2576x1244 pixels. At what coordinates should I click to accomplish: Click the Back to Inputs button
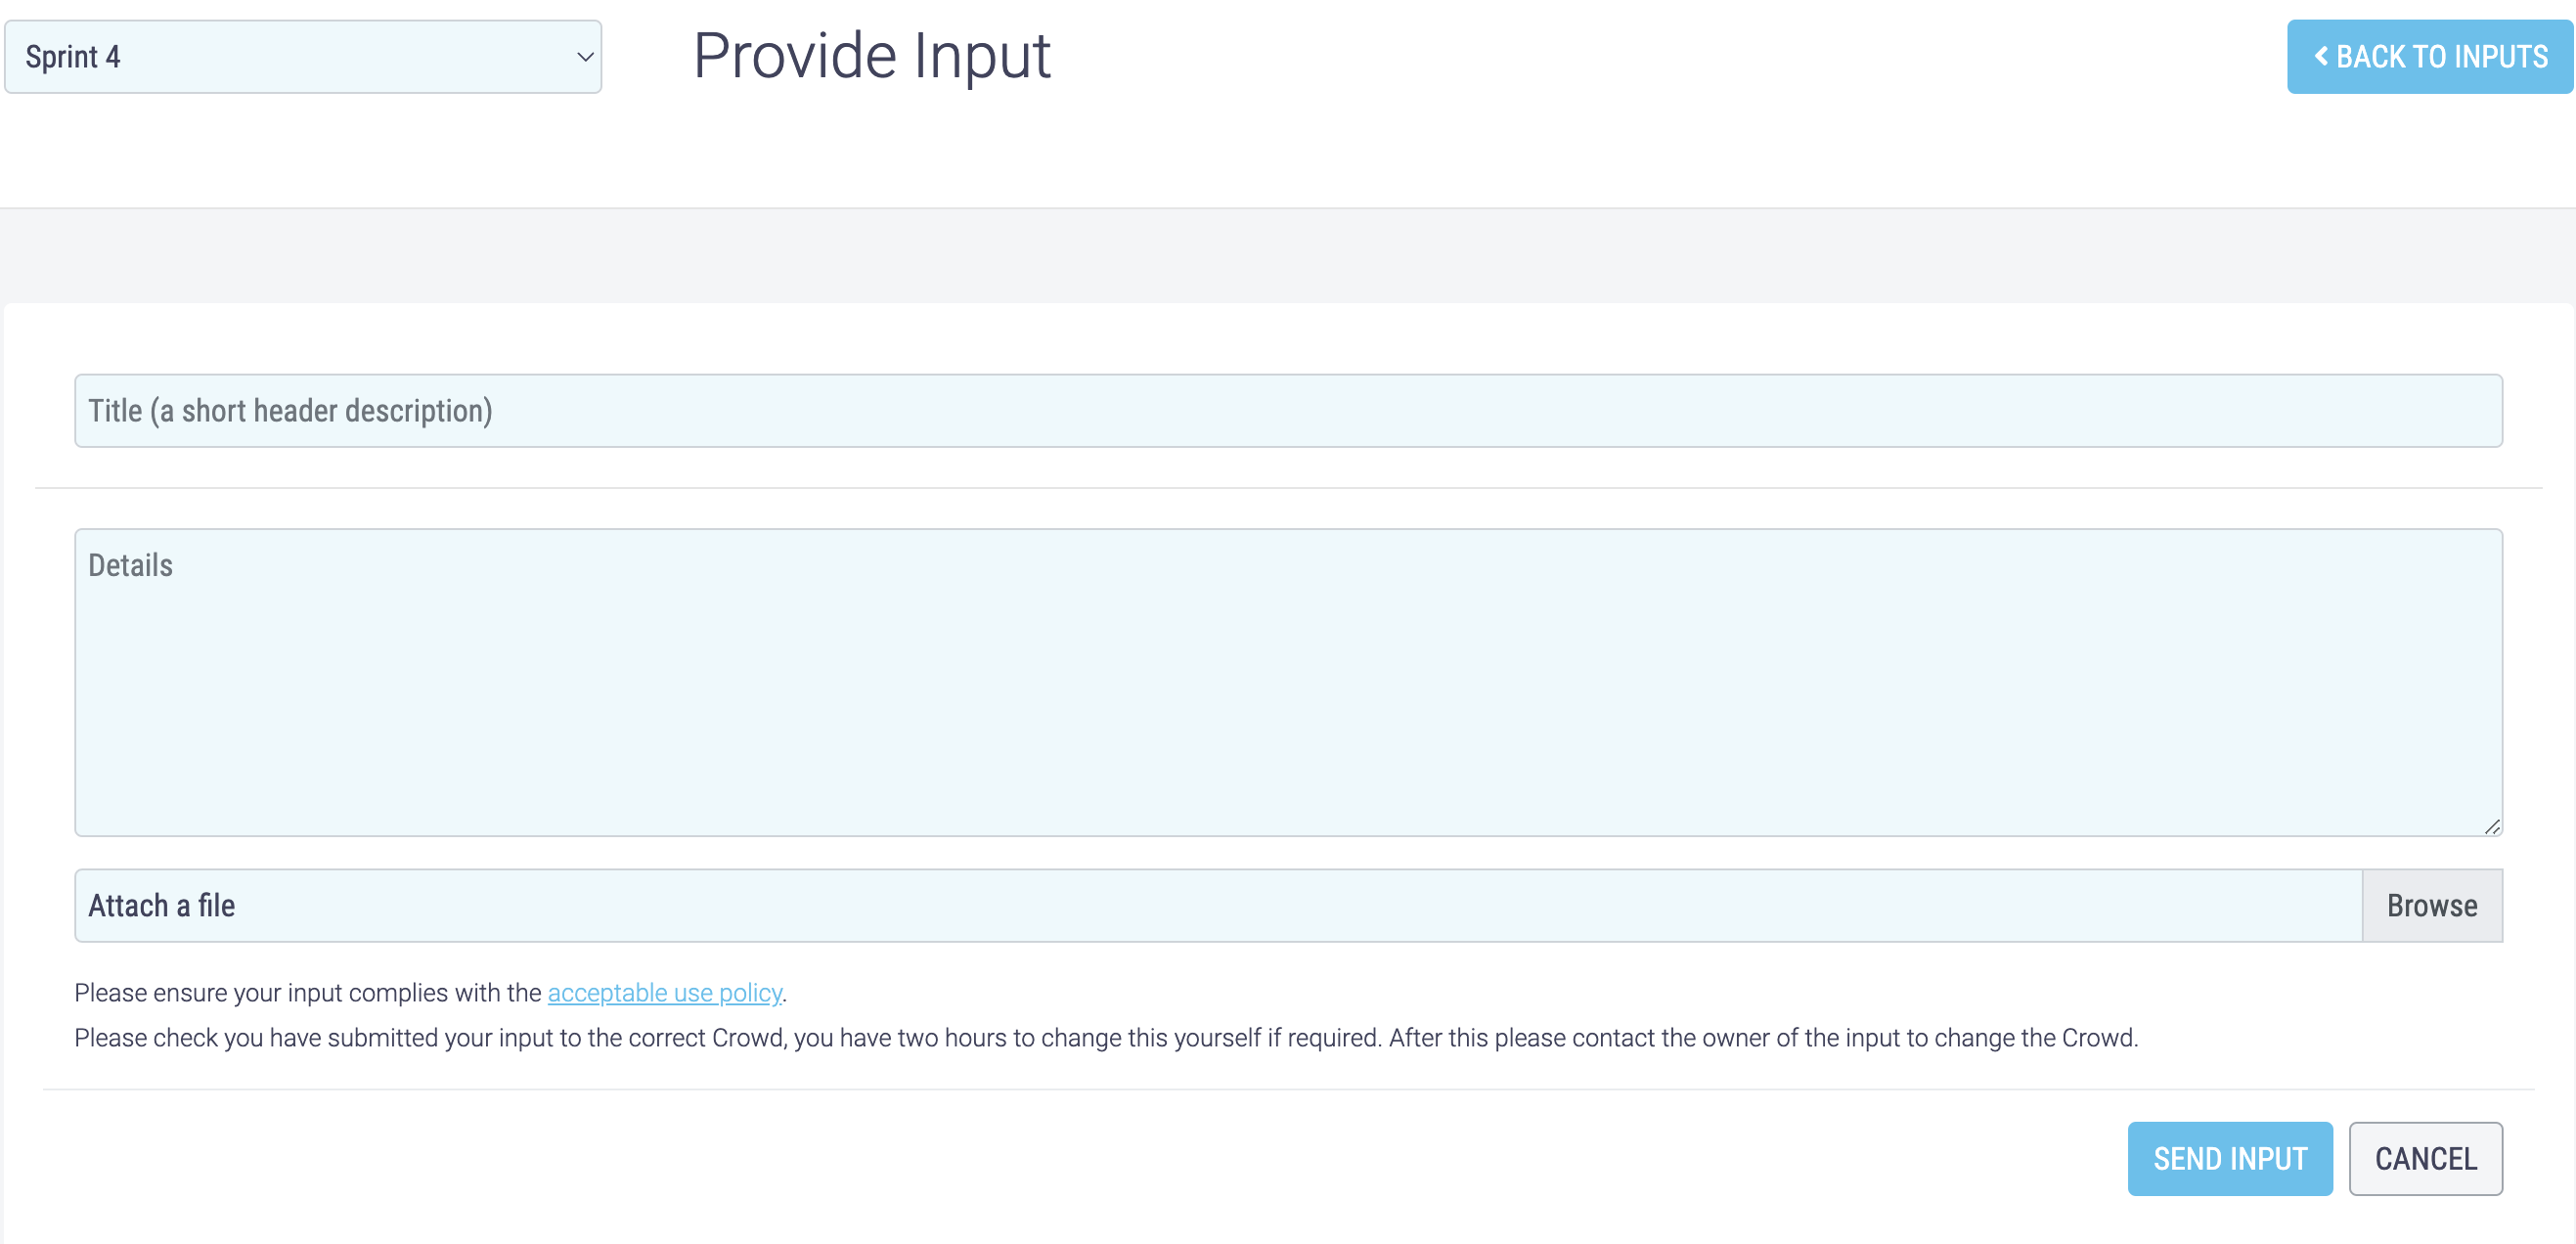[x=2429, y=57]
